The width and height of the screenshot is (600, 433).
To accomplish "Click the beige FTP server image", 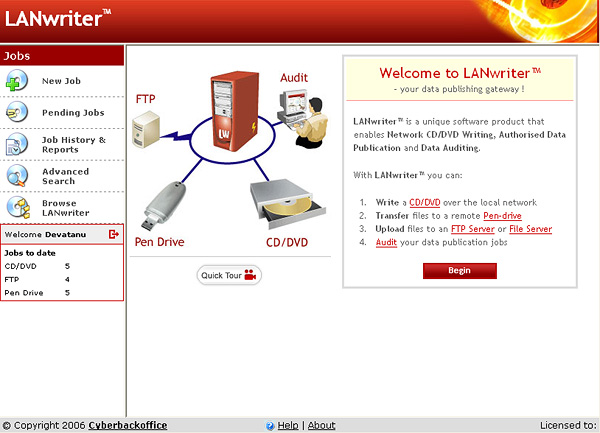I will click(x=146, y=129).
